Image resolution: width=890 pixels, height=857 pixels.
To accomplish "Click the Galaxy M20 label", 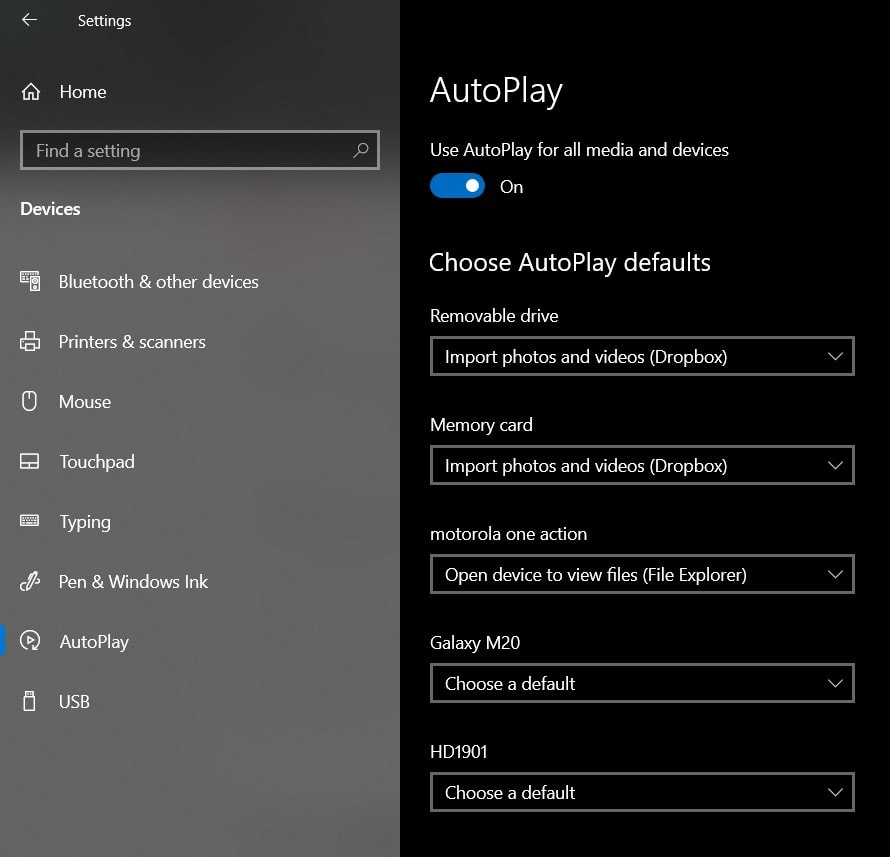I will 475,643.
